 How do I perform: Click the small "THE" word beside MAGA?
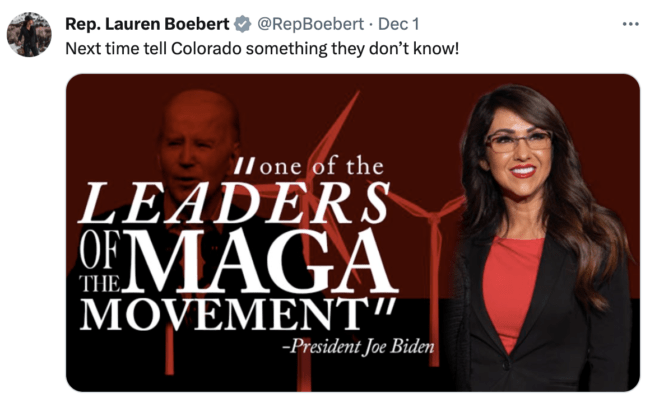(x=100, y=284)
